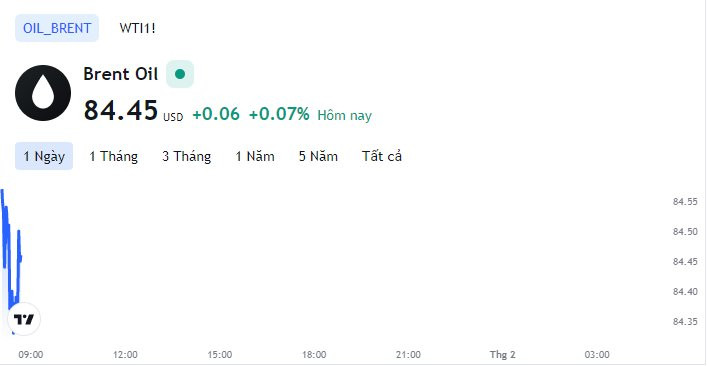
Task: Click the Brent Oil title link
Action: 120,74
